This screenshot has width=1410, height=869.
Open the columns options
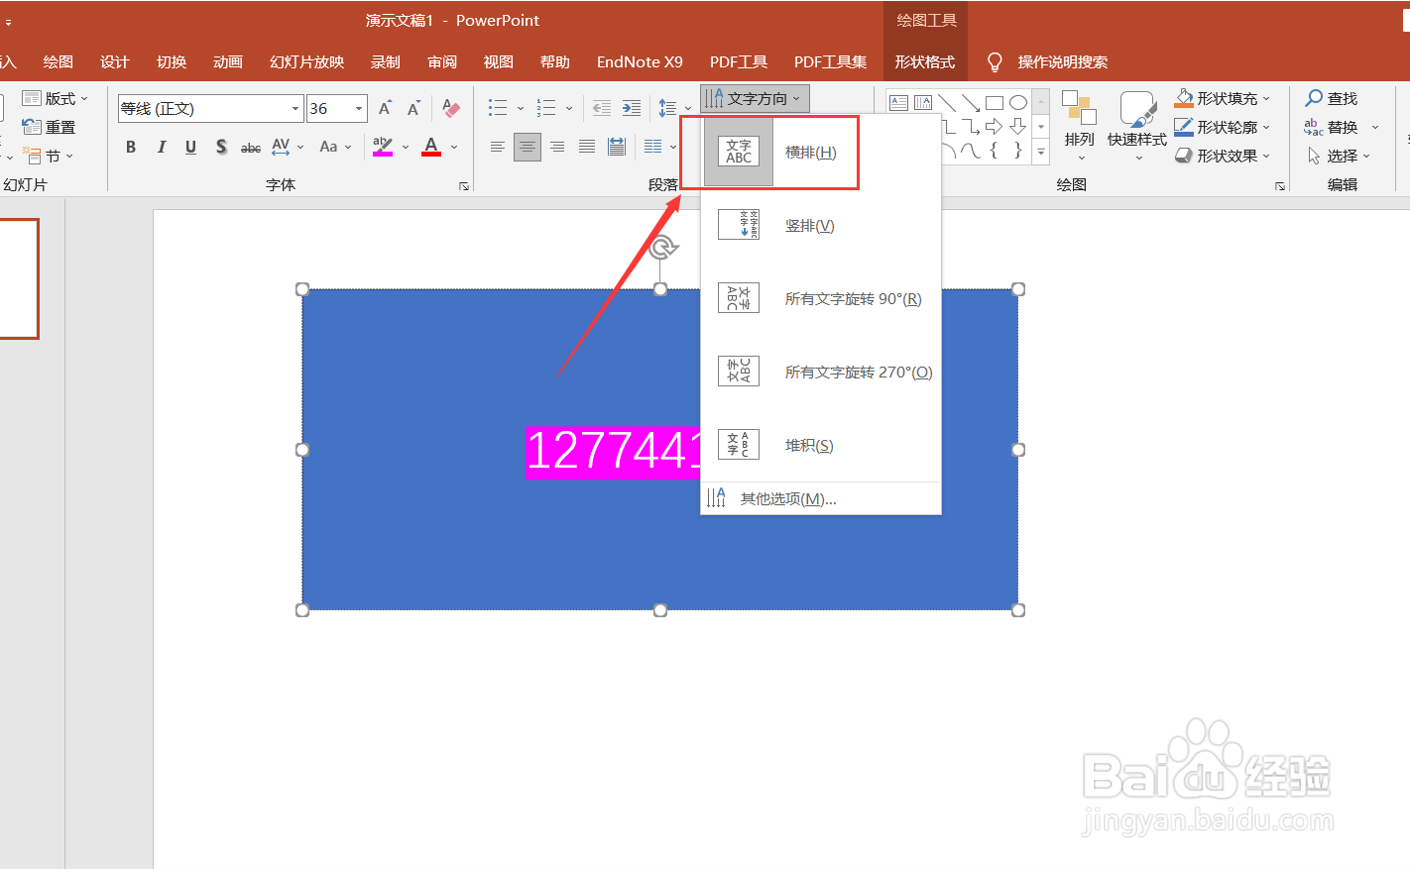tap(659, 147)
